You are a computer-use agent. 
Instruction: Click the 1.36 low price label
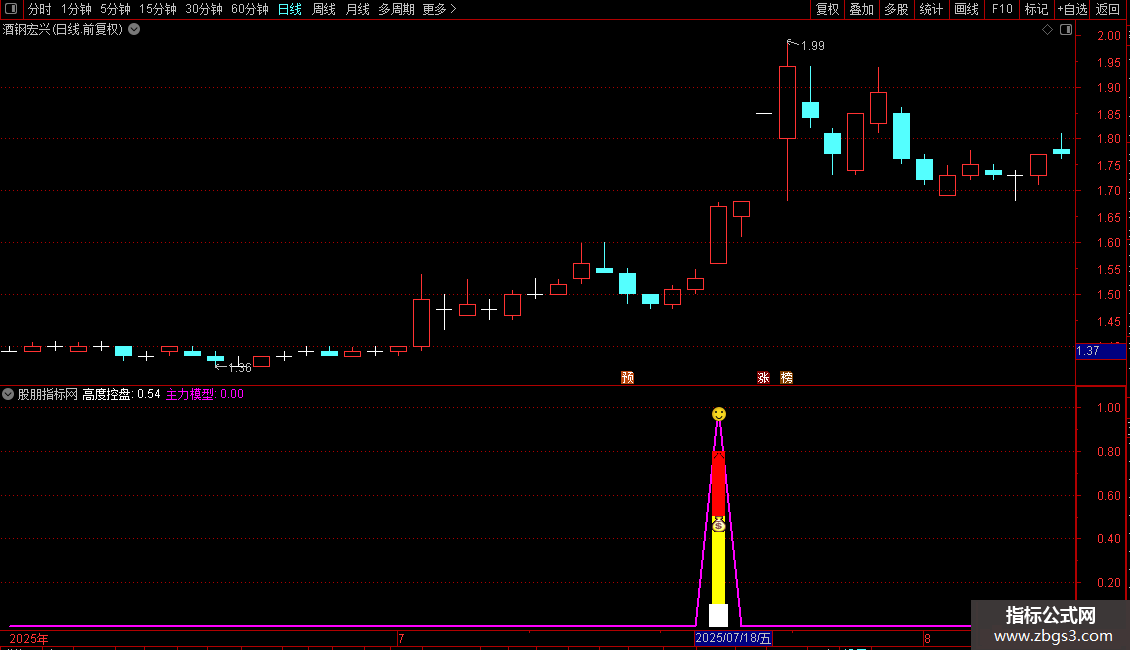(x=240, y=368)
